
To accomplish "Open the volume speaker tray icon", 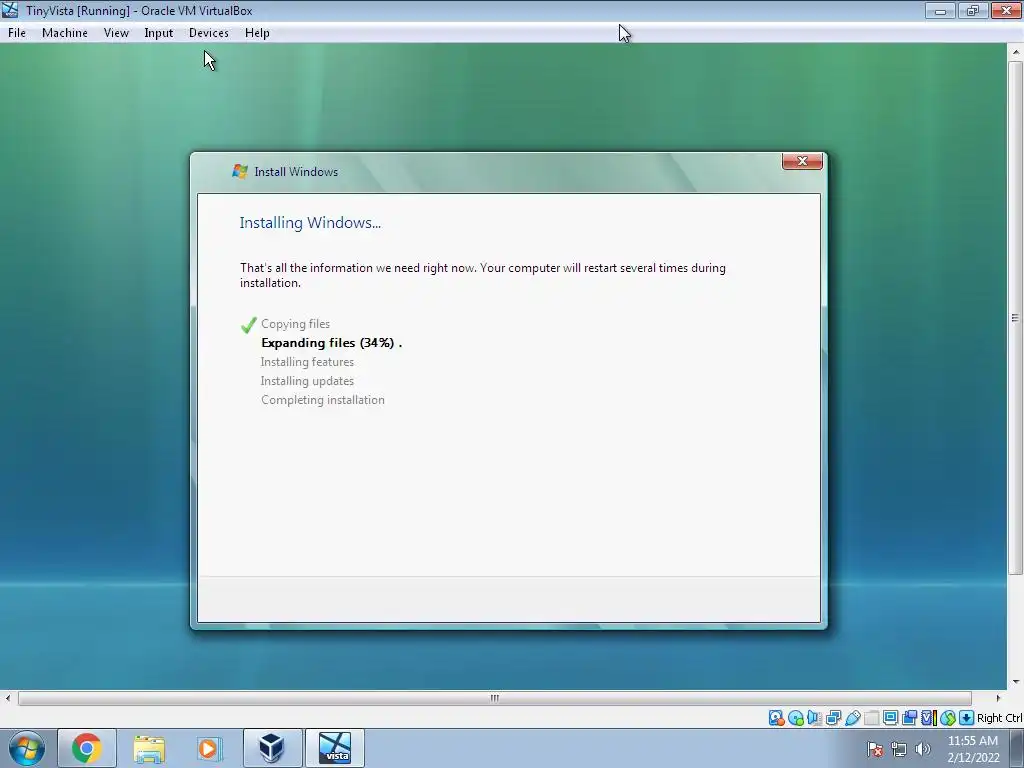I will click(922, 749).
